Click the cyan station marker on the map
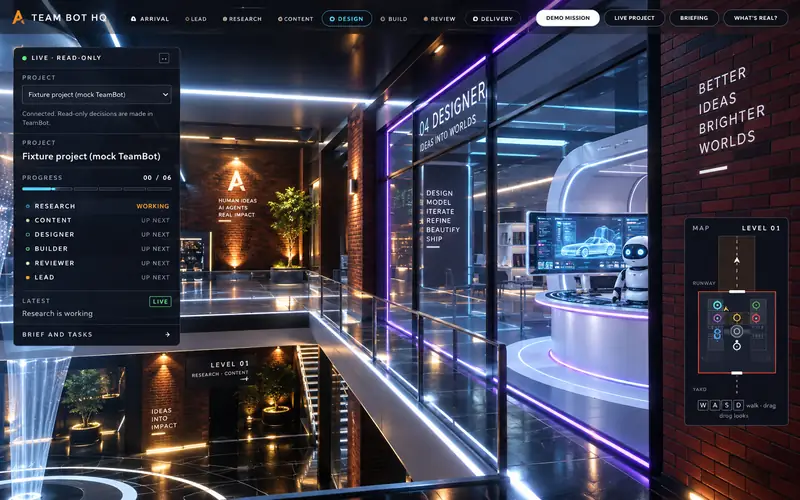Viewport: 800px width, 500px height. (x=717, y=305)
